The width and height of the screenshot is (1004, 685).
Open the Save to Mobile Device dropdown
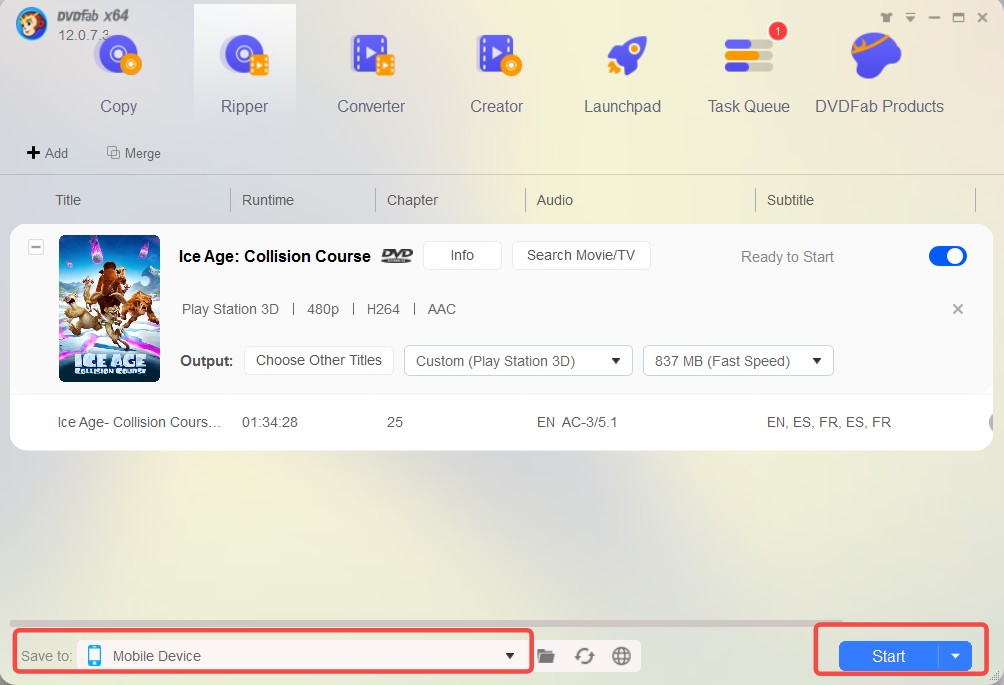(x=510, y=656)
